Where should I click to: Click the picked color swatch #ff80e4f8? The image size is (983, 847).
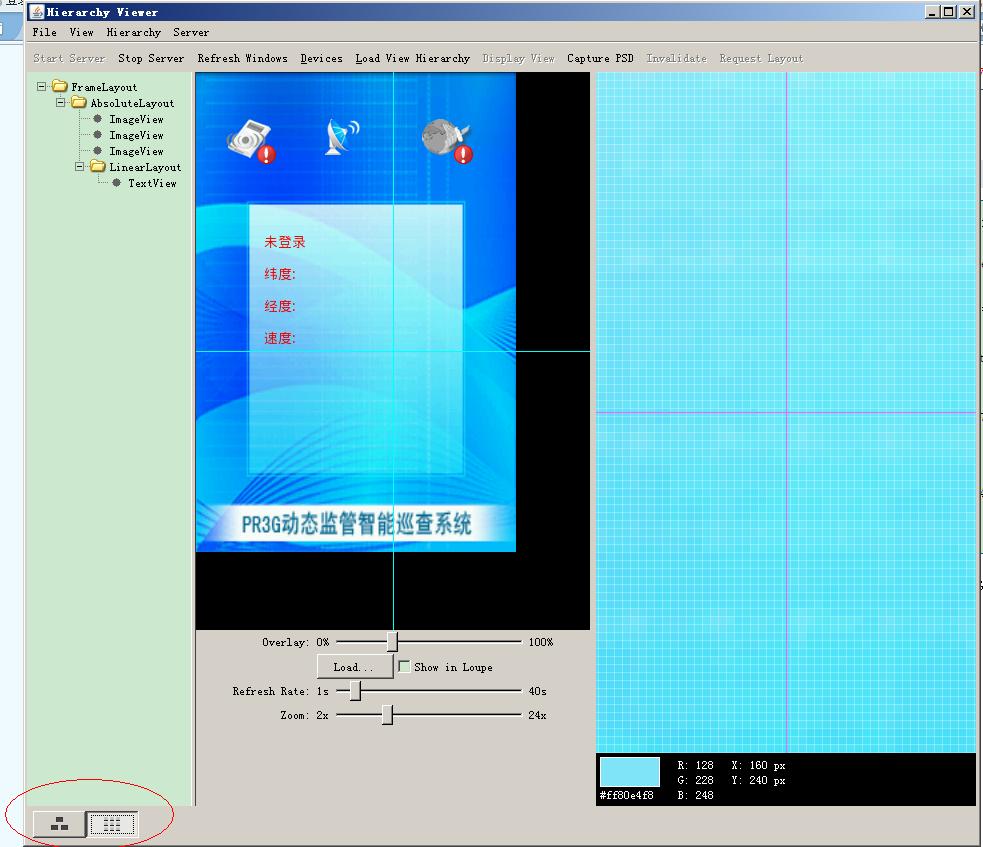629,771
